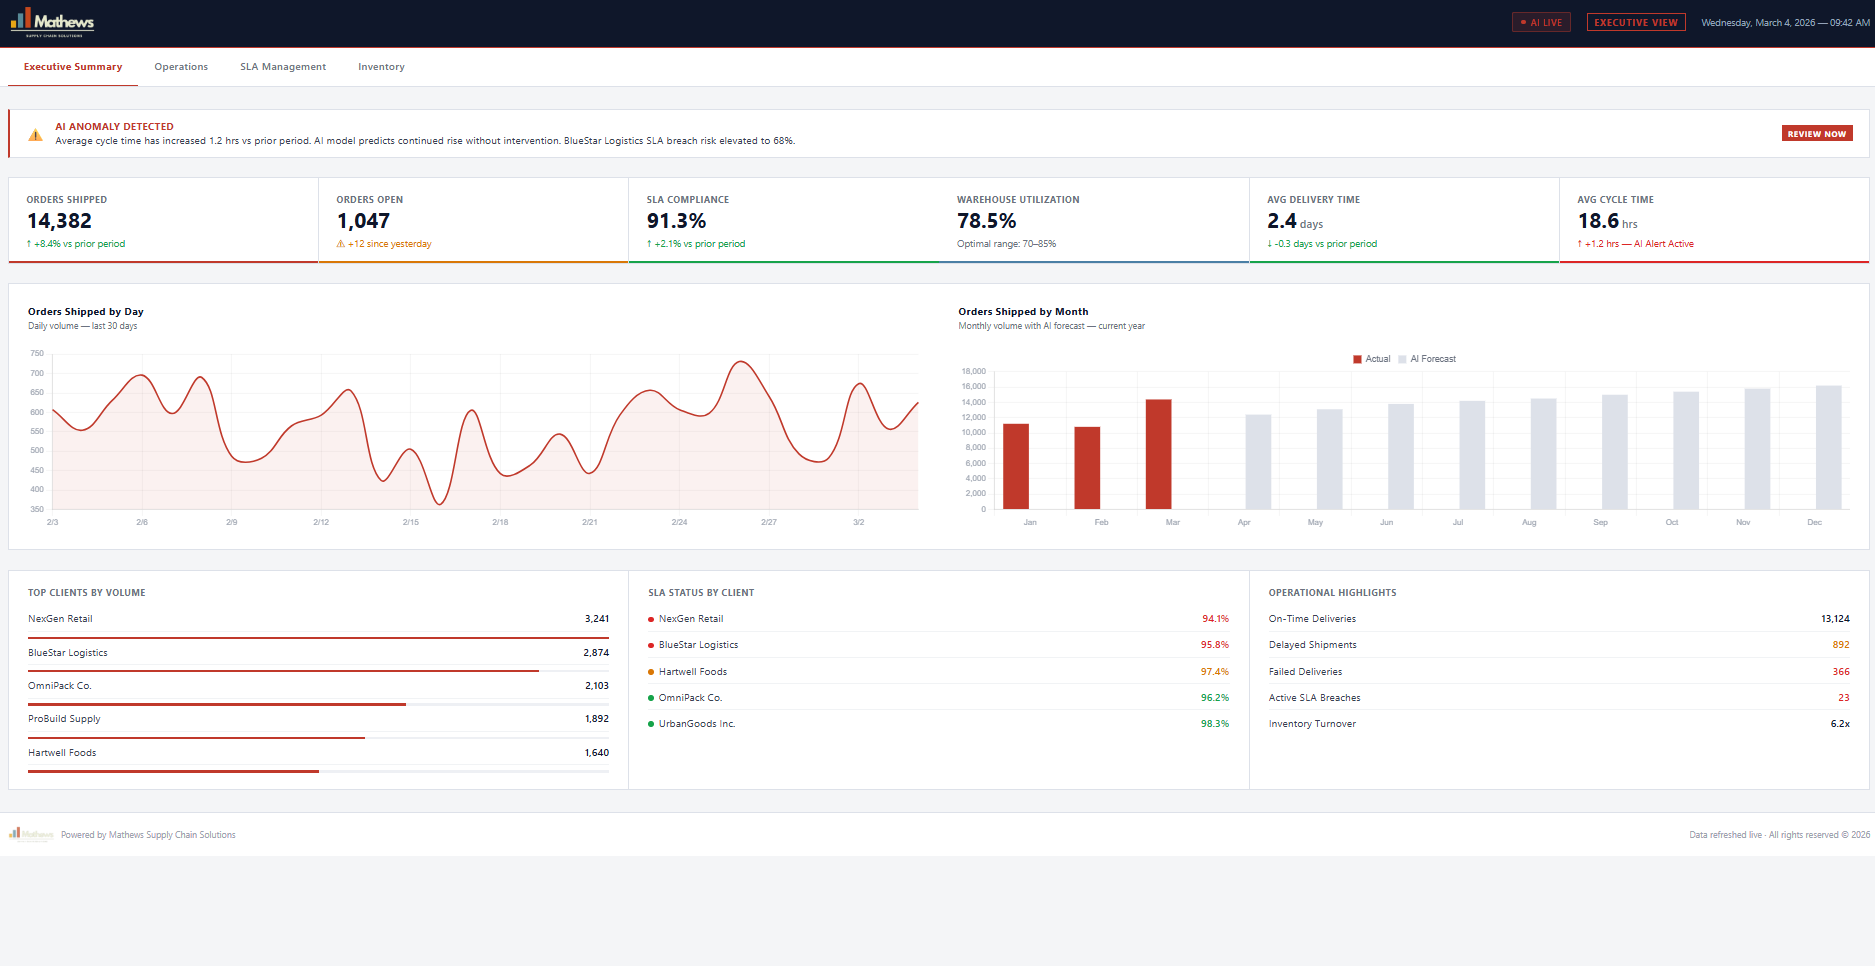Click the green dot beside OmniPack Co.
Image resolution: width=1875 pixels, height=966 pixels.
coord(651,698)
